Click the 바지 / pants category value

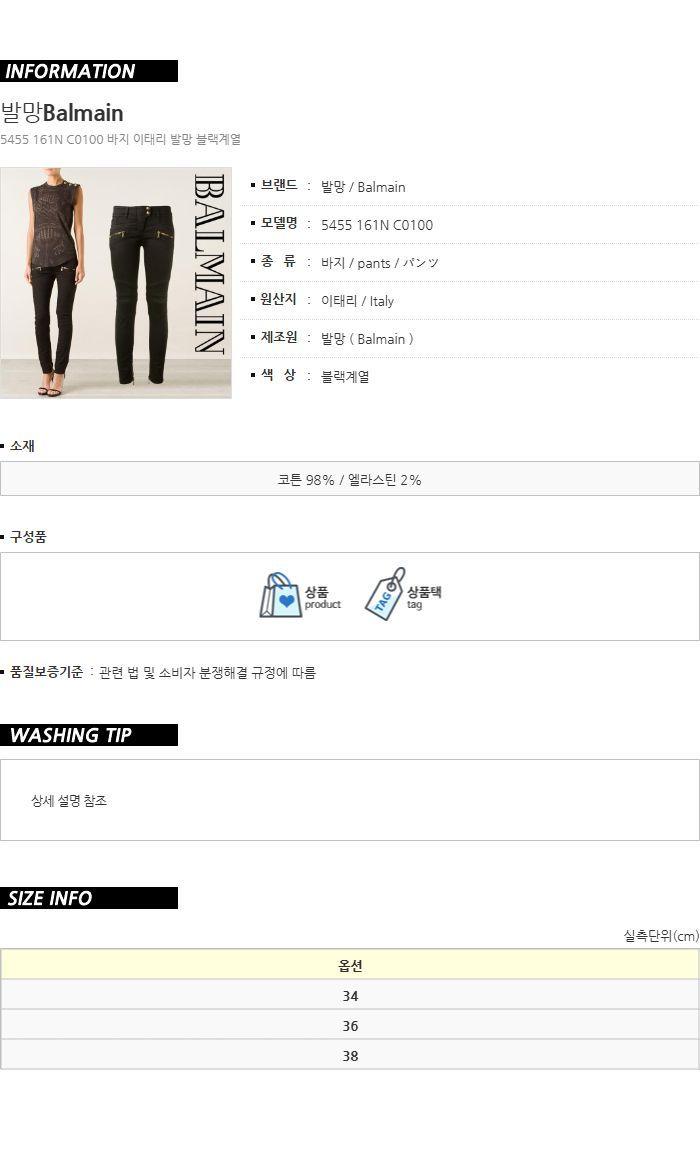(x=379, y=263)
